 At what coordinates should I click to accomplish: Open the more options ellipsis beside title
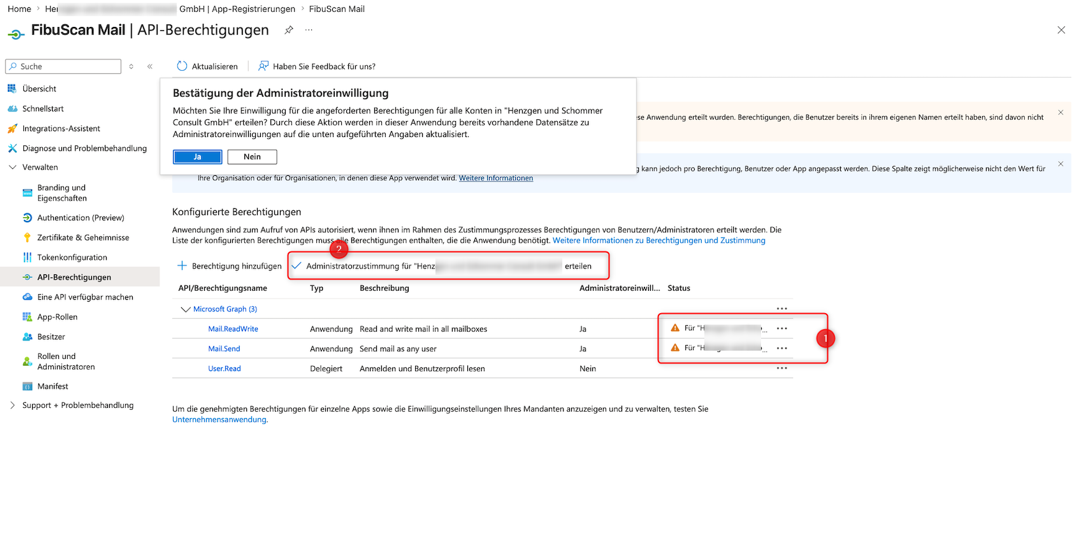coord(309,30)
